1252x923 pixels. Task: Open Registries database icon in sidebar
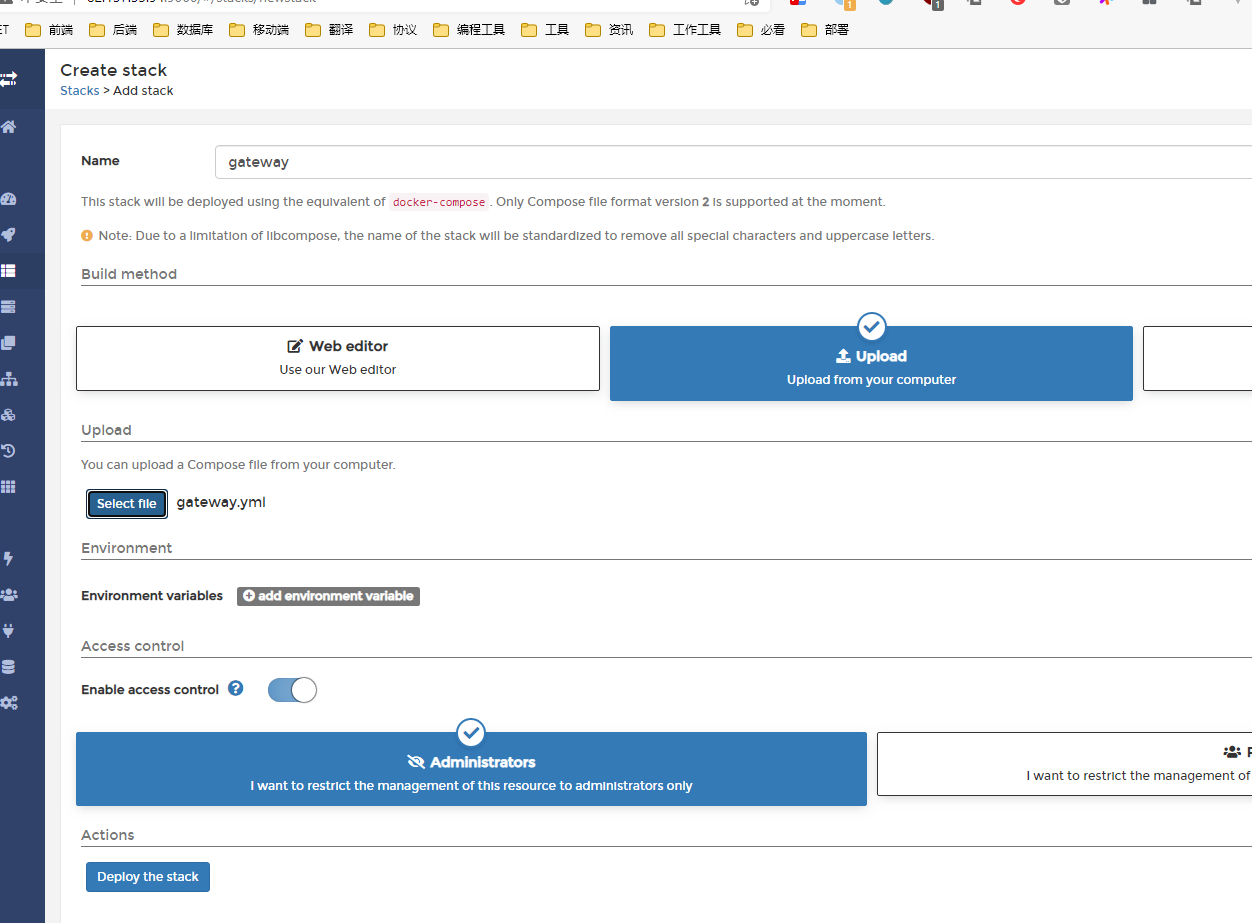coord(8,667)
